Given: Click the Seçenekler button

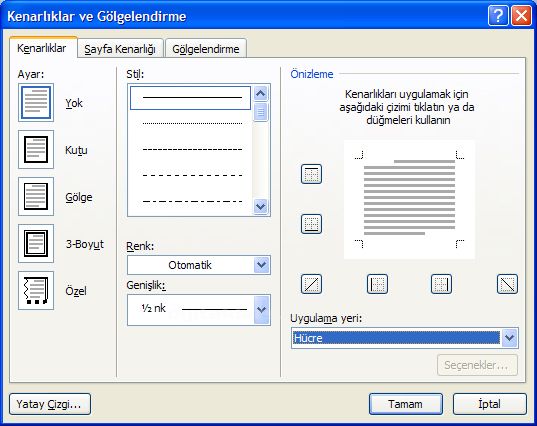Looking at the screenshot, I should [477, 365].
